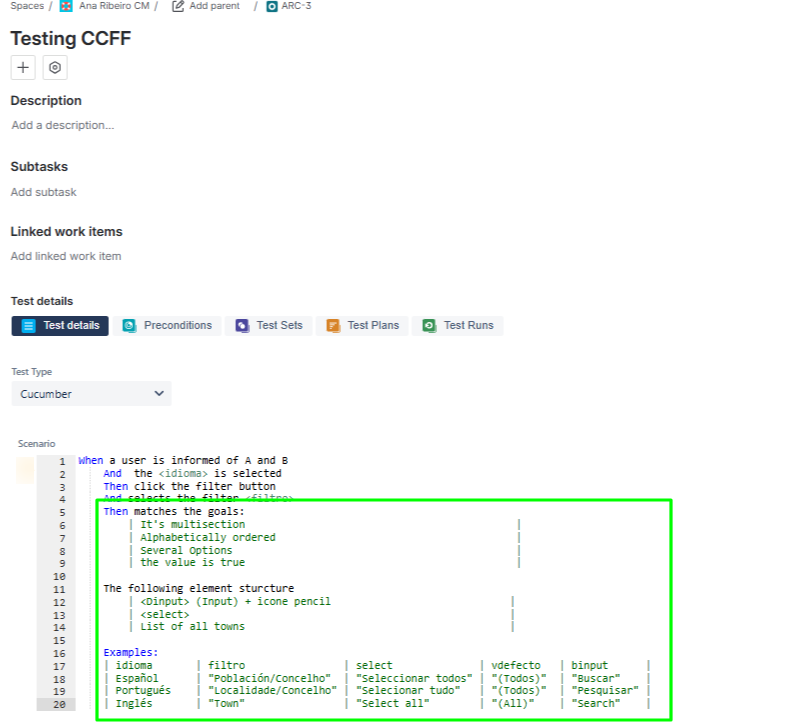The height and width of the screenshot is (728, 785).
Task: Click Add linked work item
Action: click(x=66, y=256)
